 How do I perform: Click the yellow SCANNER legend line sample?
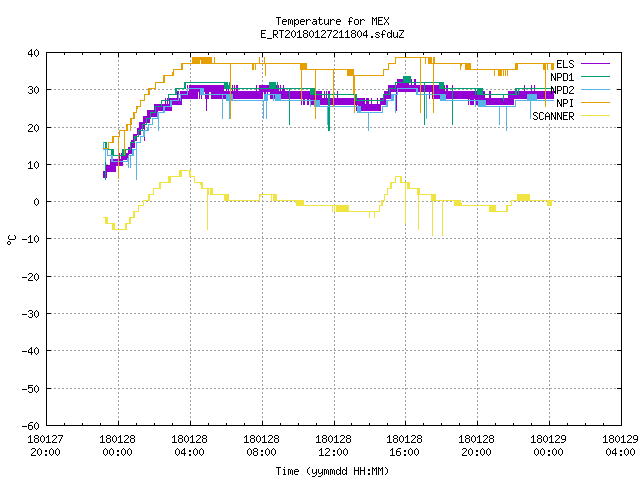click(x=595, y=116)
